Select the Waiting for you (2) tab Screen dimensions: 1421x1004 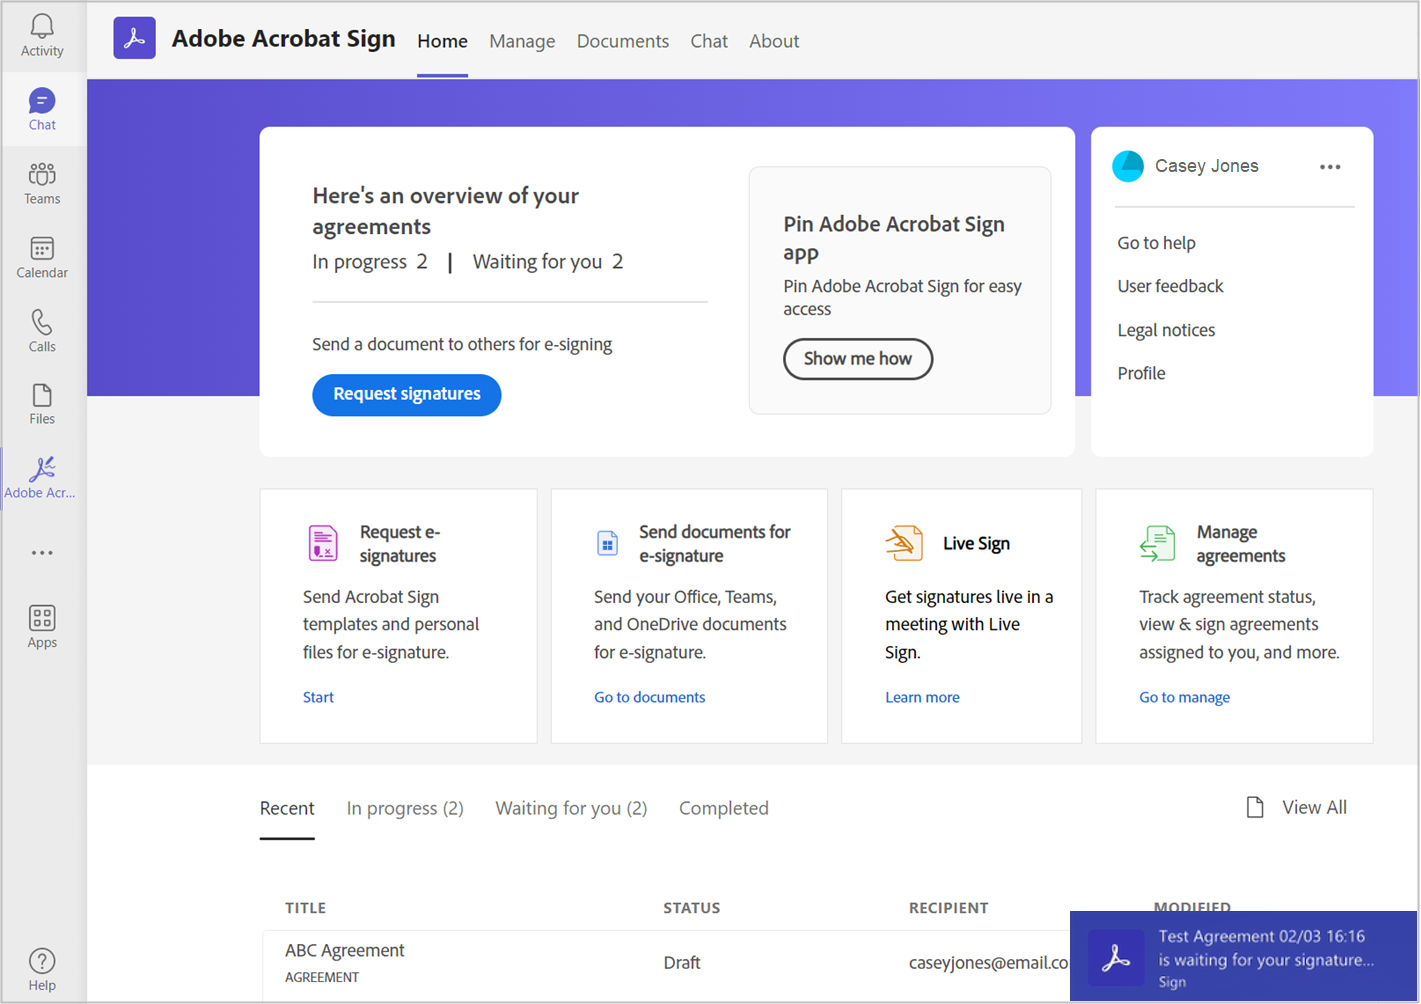(x=571, y=808)
